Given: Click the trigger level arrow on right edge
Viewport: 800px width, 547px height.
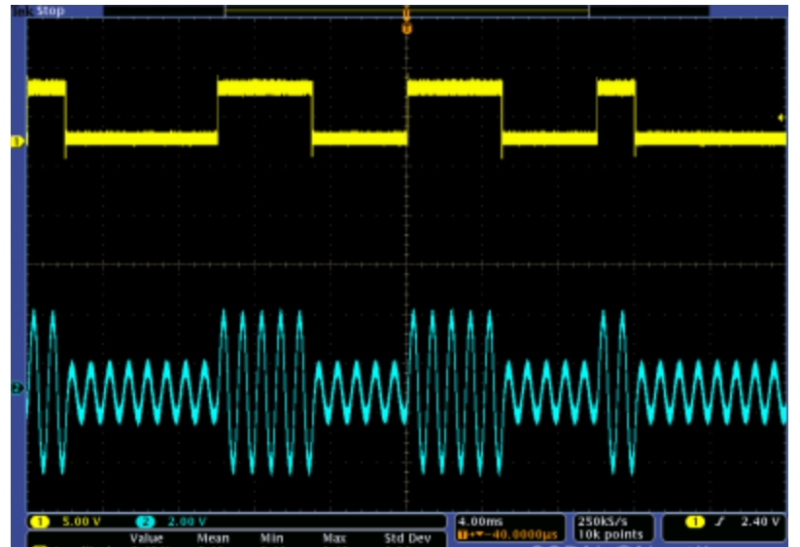Looking at the screenshot, I should [x=781, y=119].
